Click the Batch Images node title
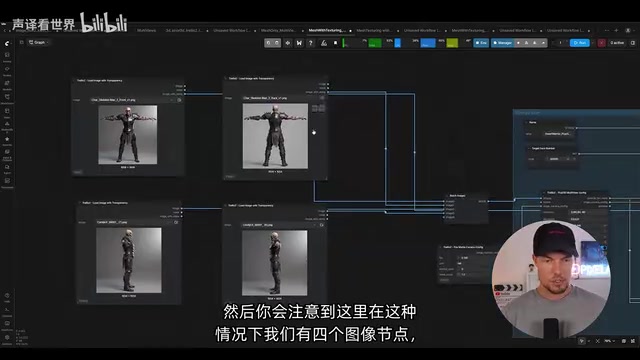 click(457, 196)
